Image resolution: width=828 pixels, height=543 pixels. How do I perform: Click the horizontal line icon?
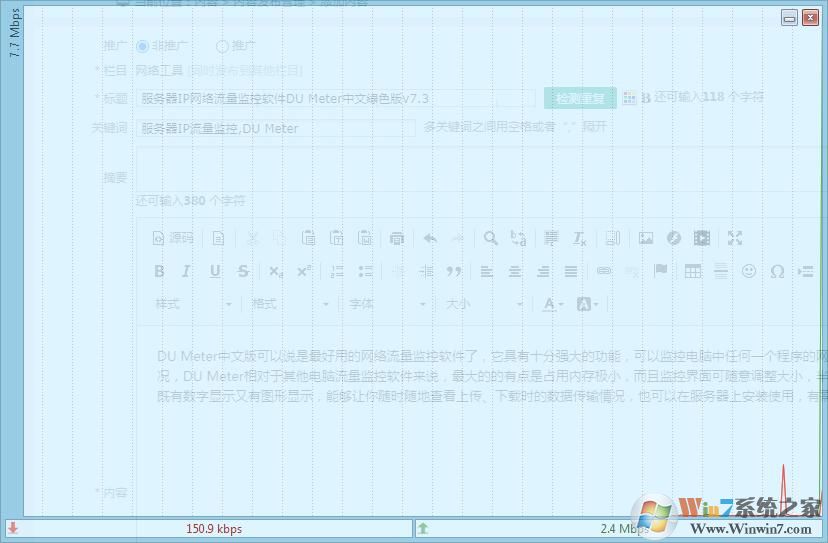pos(721,272)
